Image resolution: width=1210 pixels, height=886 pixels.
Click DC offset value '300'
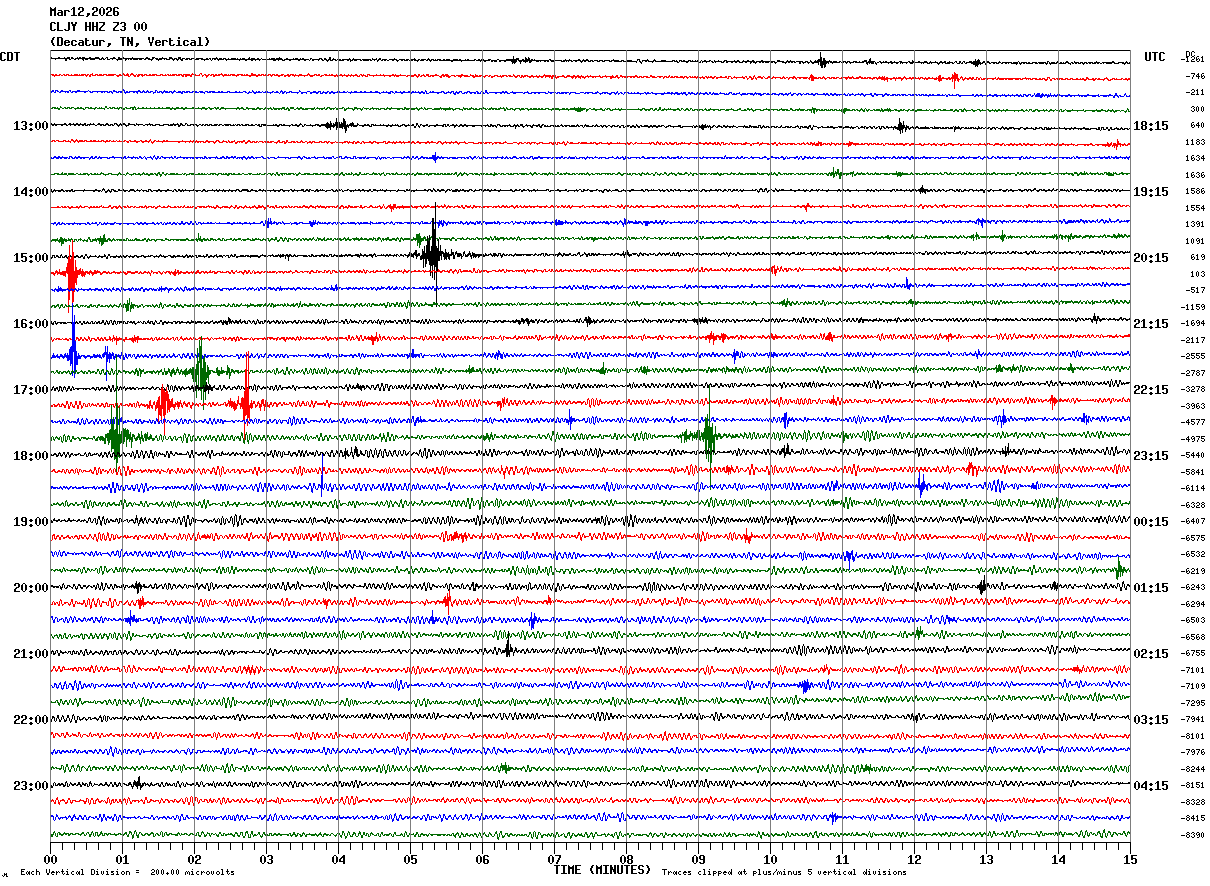click(1197, 109)
